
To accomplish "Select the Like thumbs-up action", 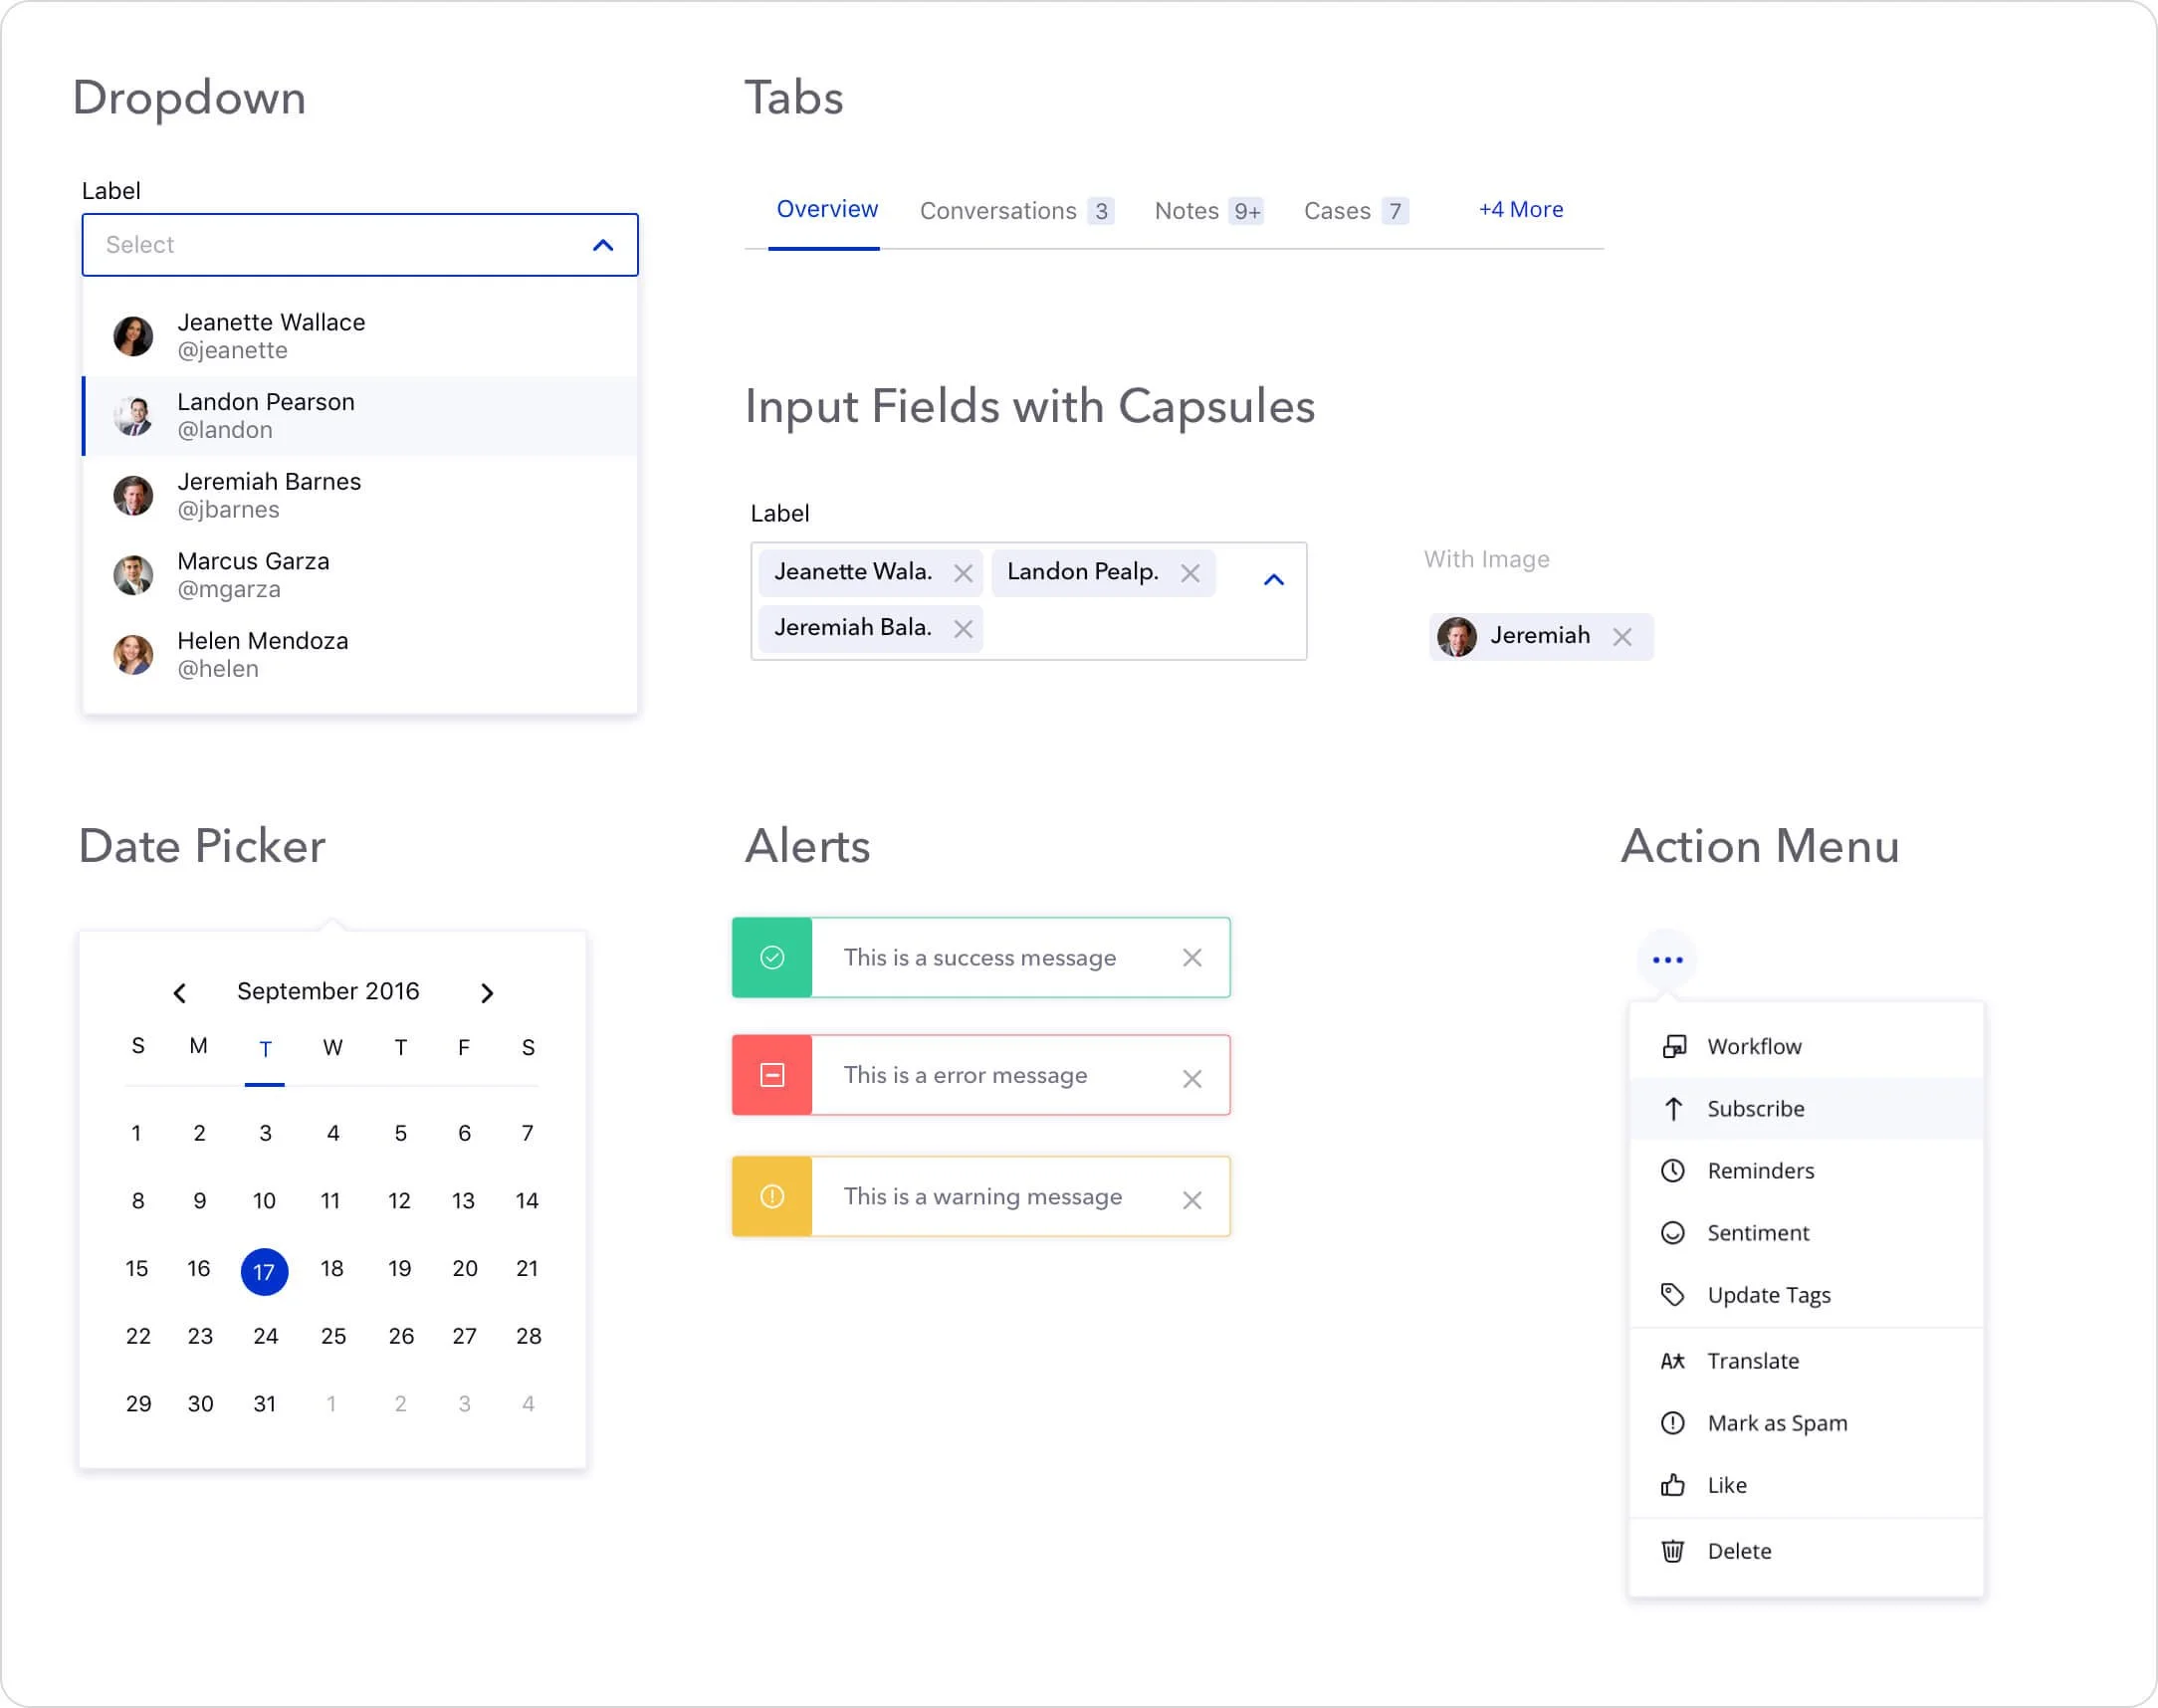I will tap(1726, 1484).
